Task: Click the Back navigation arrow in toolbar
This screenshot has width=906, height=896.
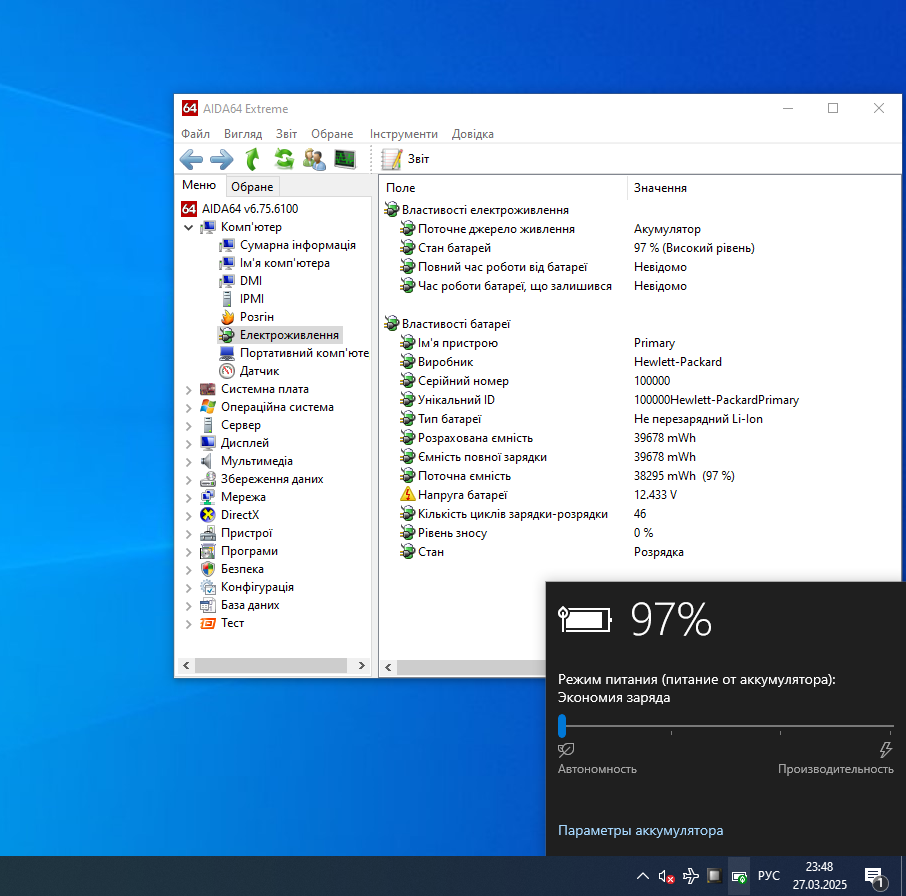Action: point(191,159)
